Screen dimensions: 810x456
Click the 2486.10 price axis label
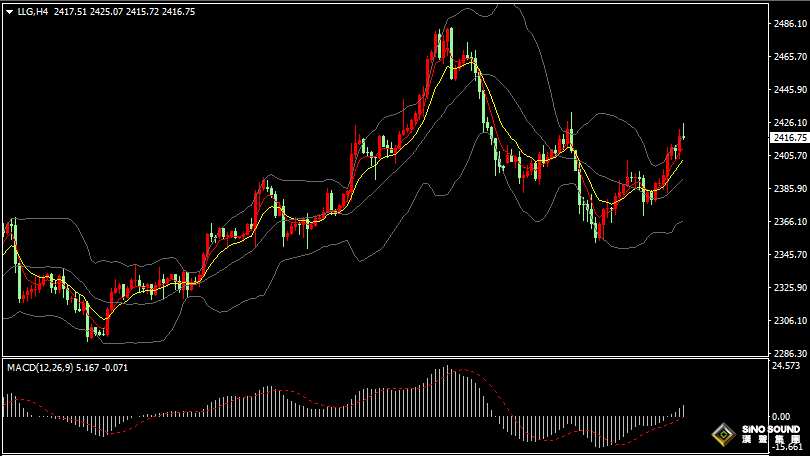tap(790, 24)
